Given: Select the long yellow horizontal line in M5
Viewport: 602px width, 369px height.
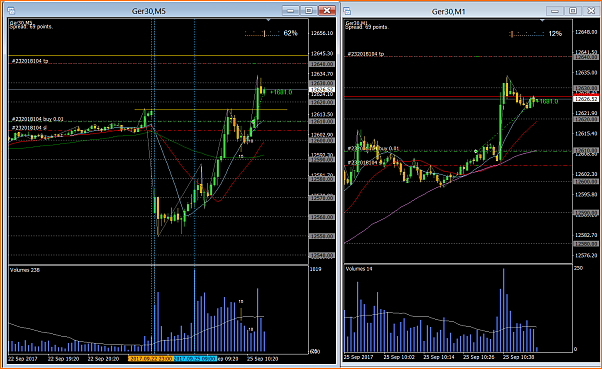Looking at the screenshot, I should [158, 56].
